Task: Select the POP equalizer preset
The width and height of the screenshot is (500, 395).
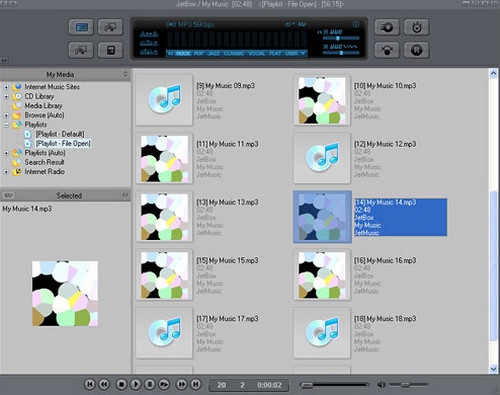Action: pos(199,53)
